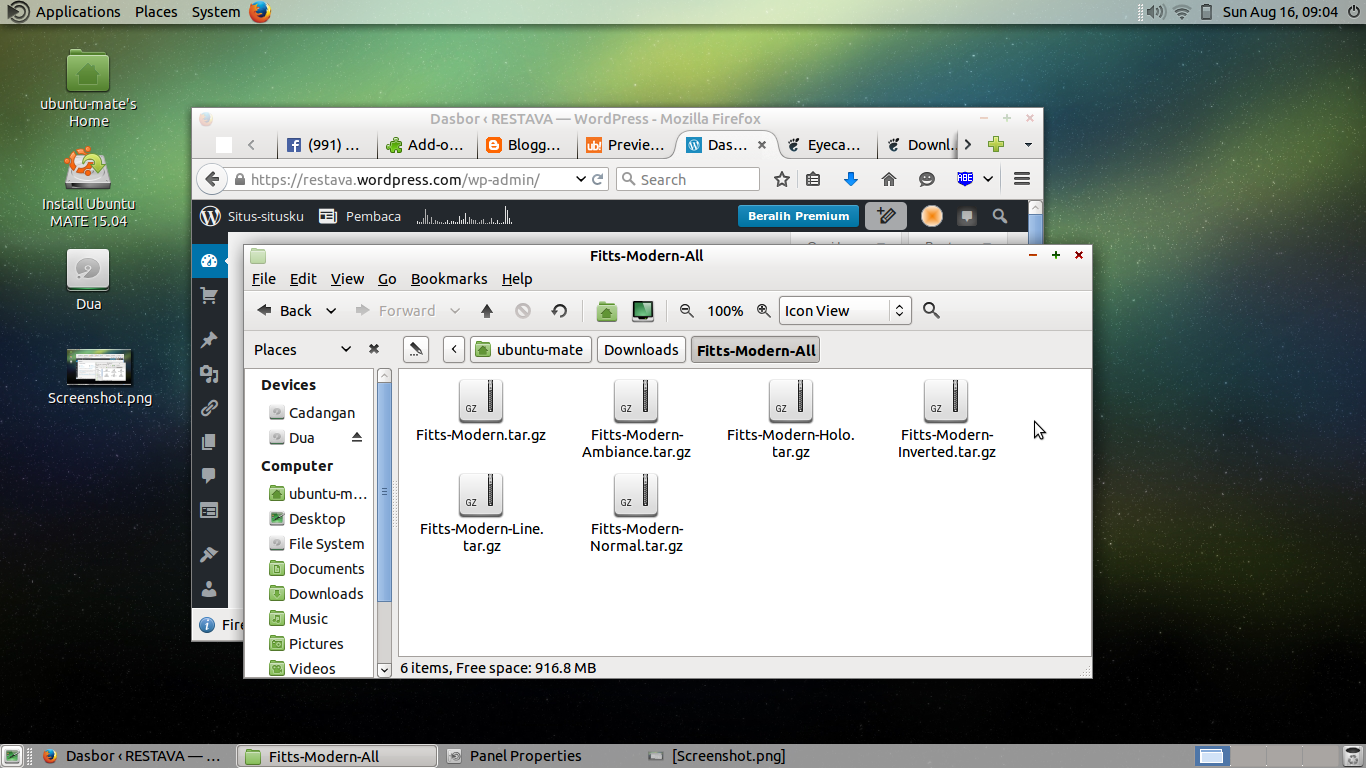
Task: Open the Back history dropdown arrow
Action: tap(331, 311)
